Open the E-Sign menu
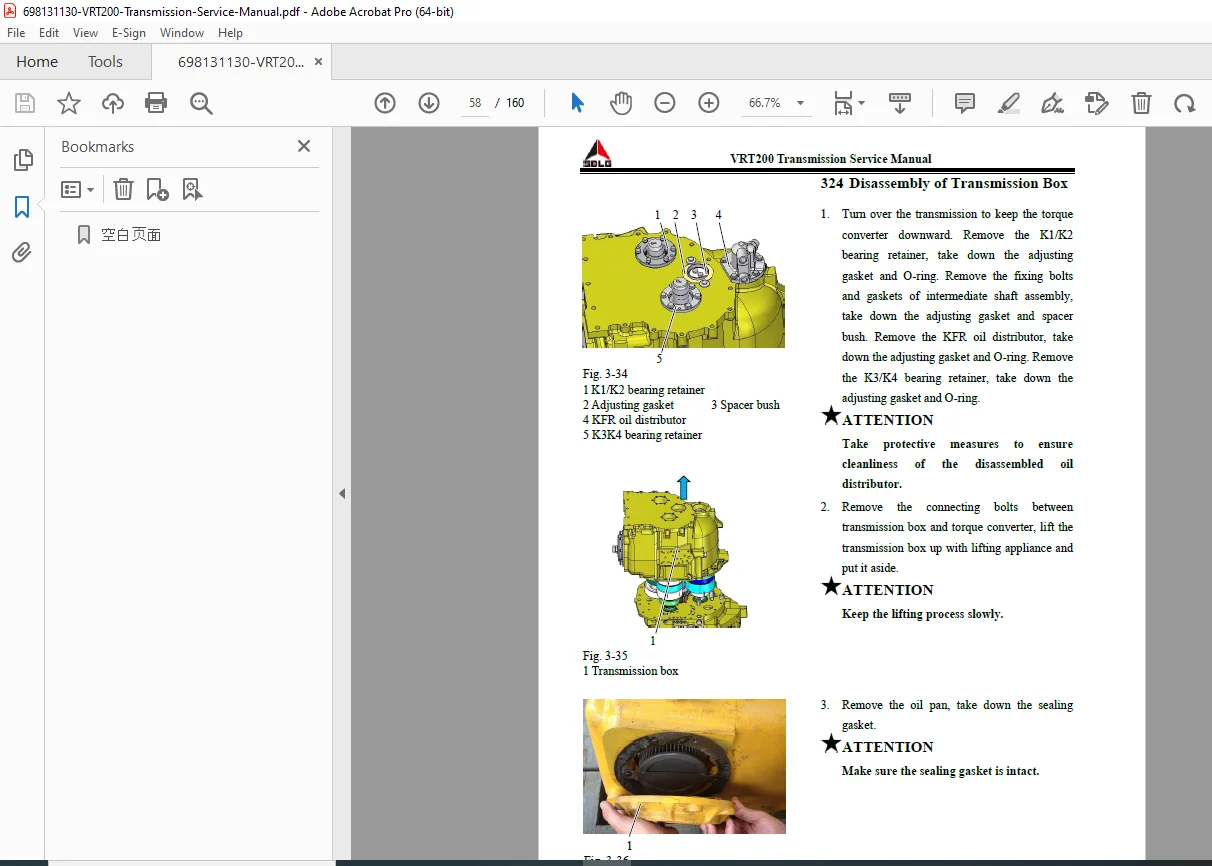 pyautogui.click(x=129, y=33)
